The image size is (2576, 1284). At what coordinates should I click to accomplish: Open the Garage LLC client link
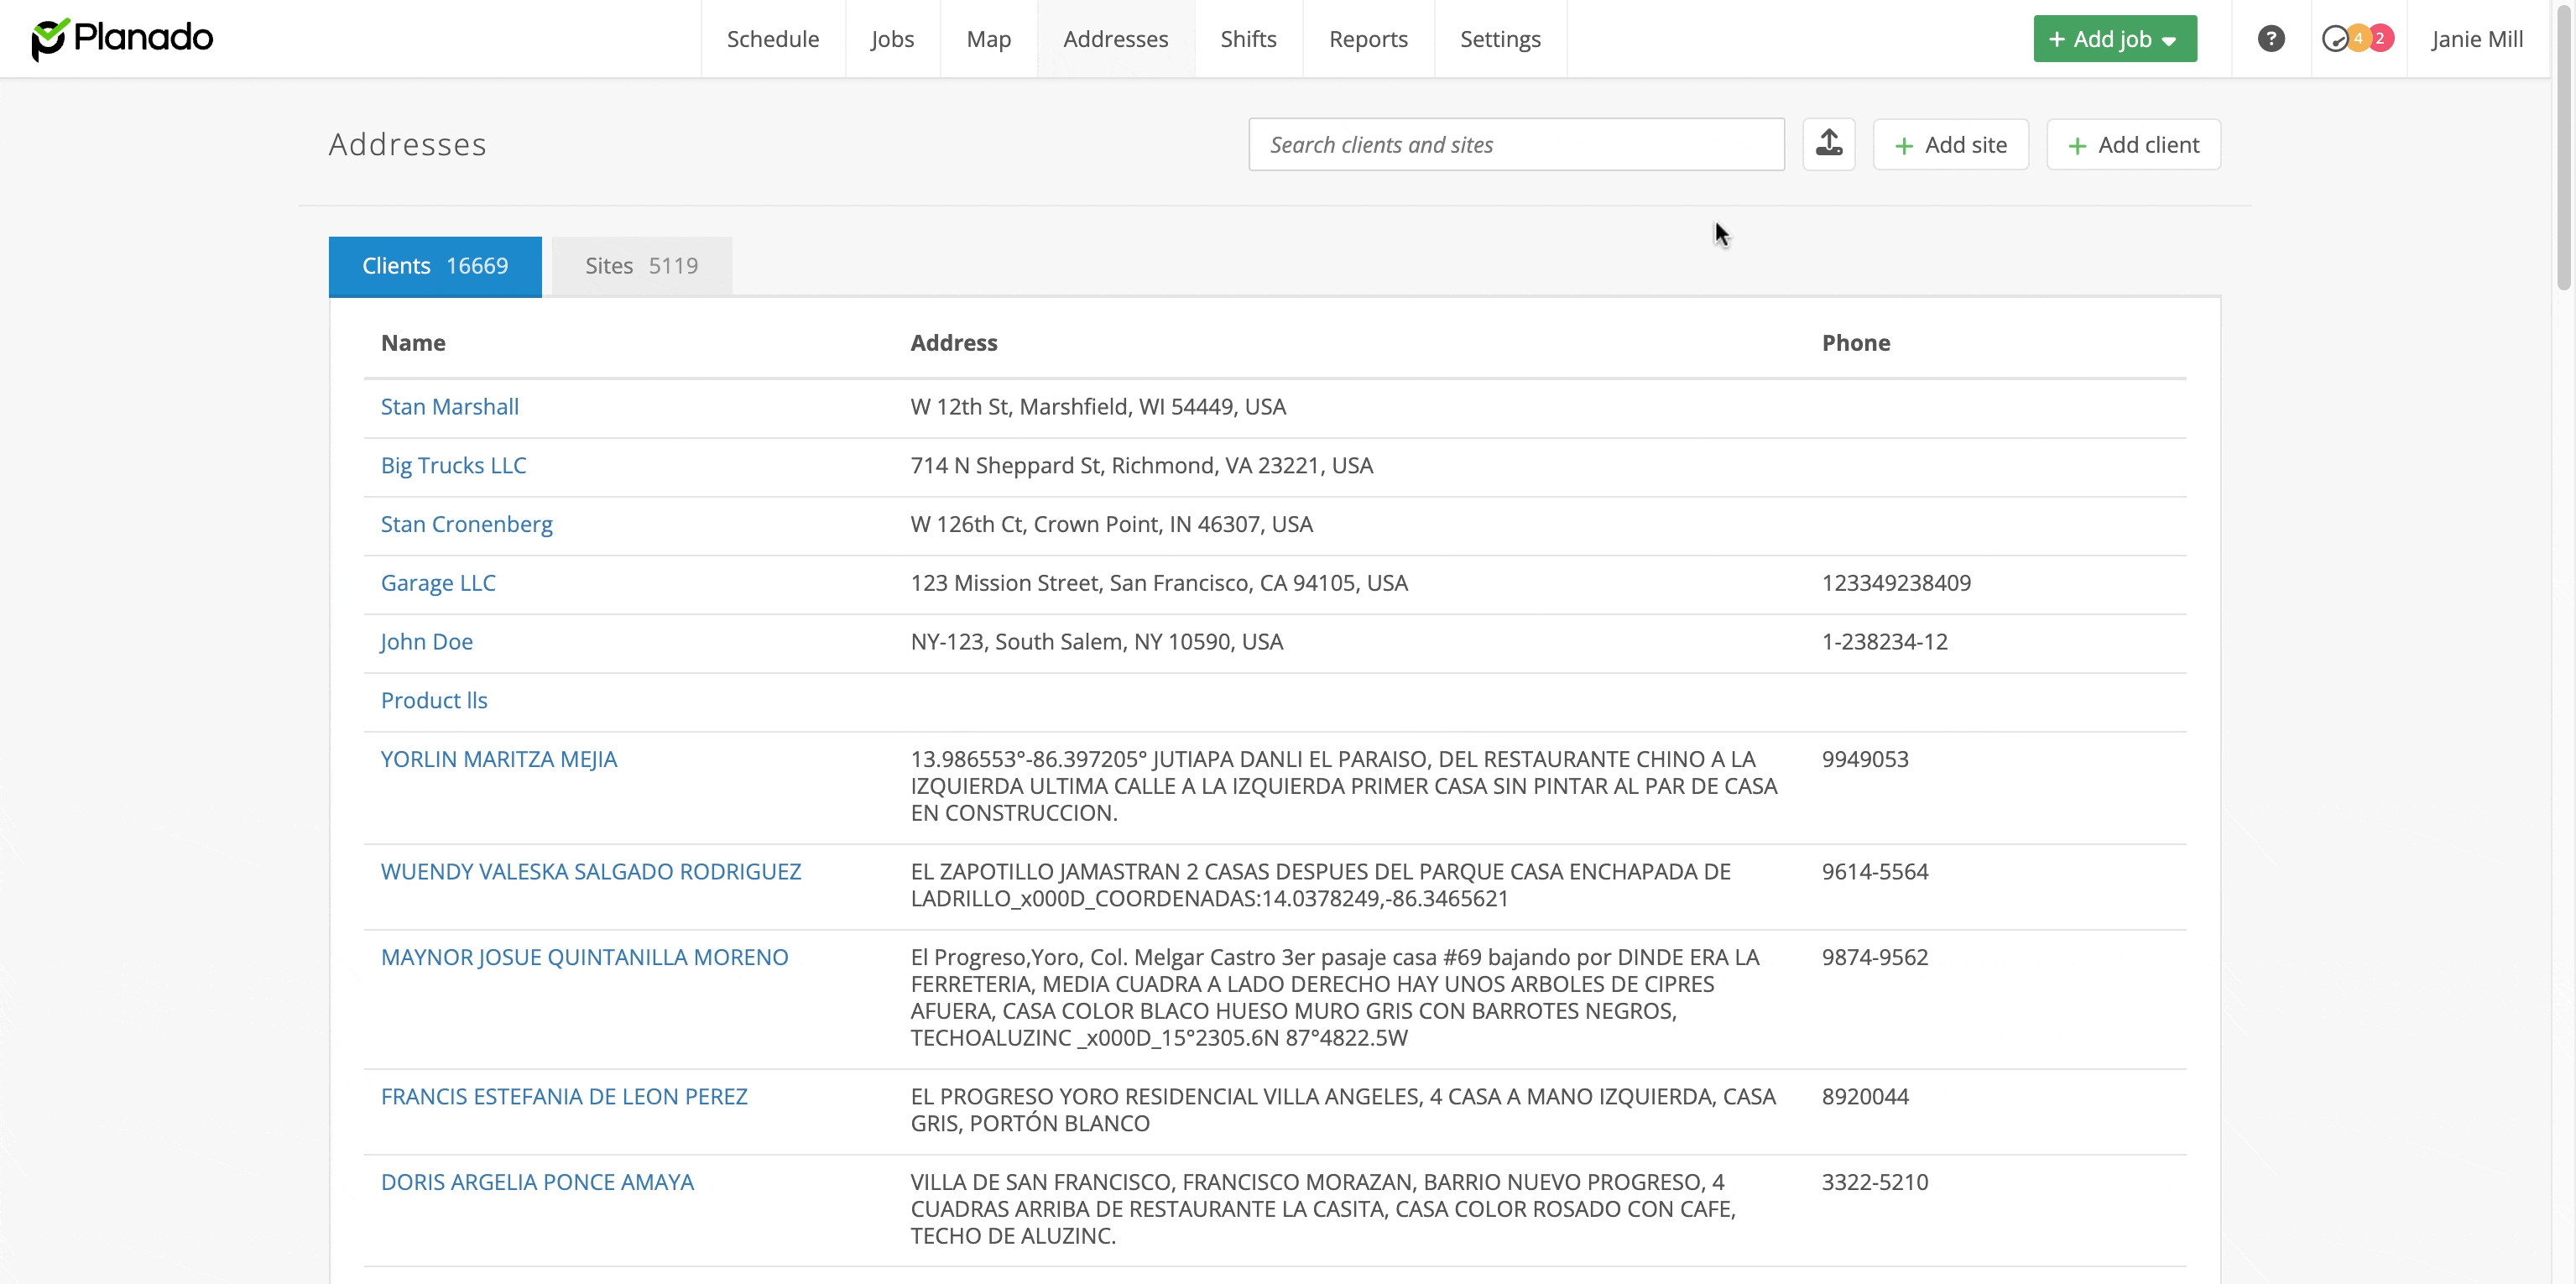pyautogui.click(x=437, y=583)
